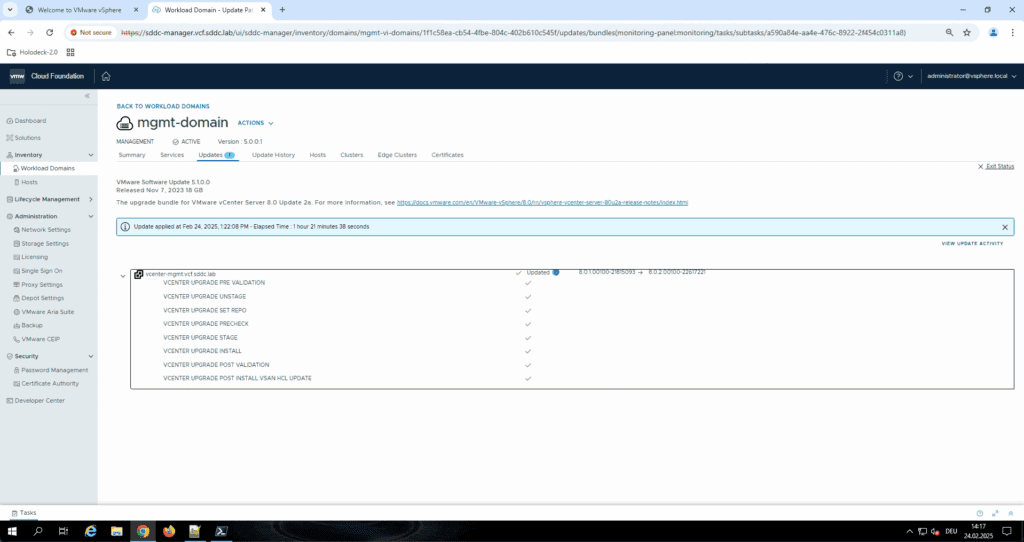Open Firefox from the taskbar
The image size is (1024, 542).
point(169,532)
